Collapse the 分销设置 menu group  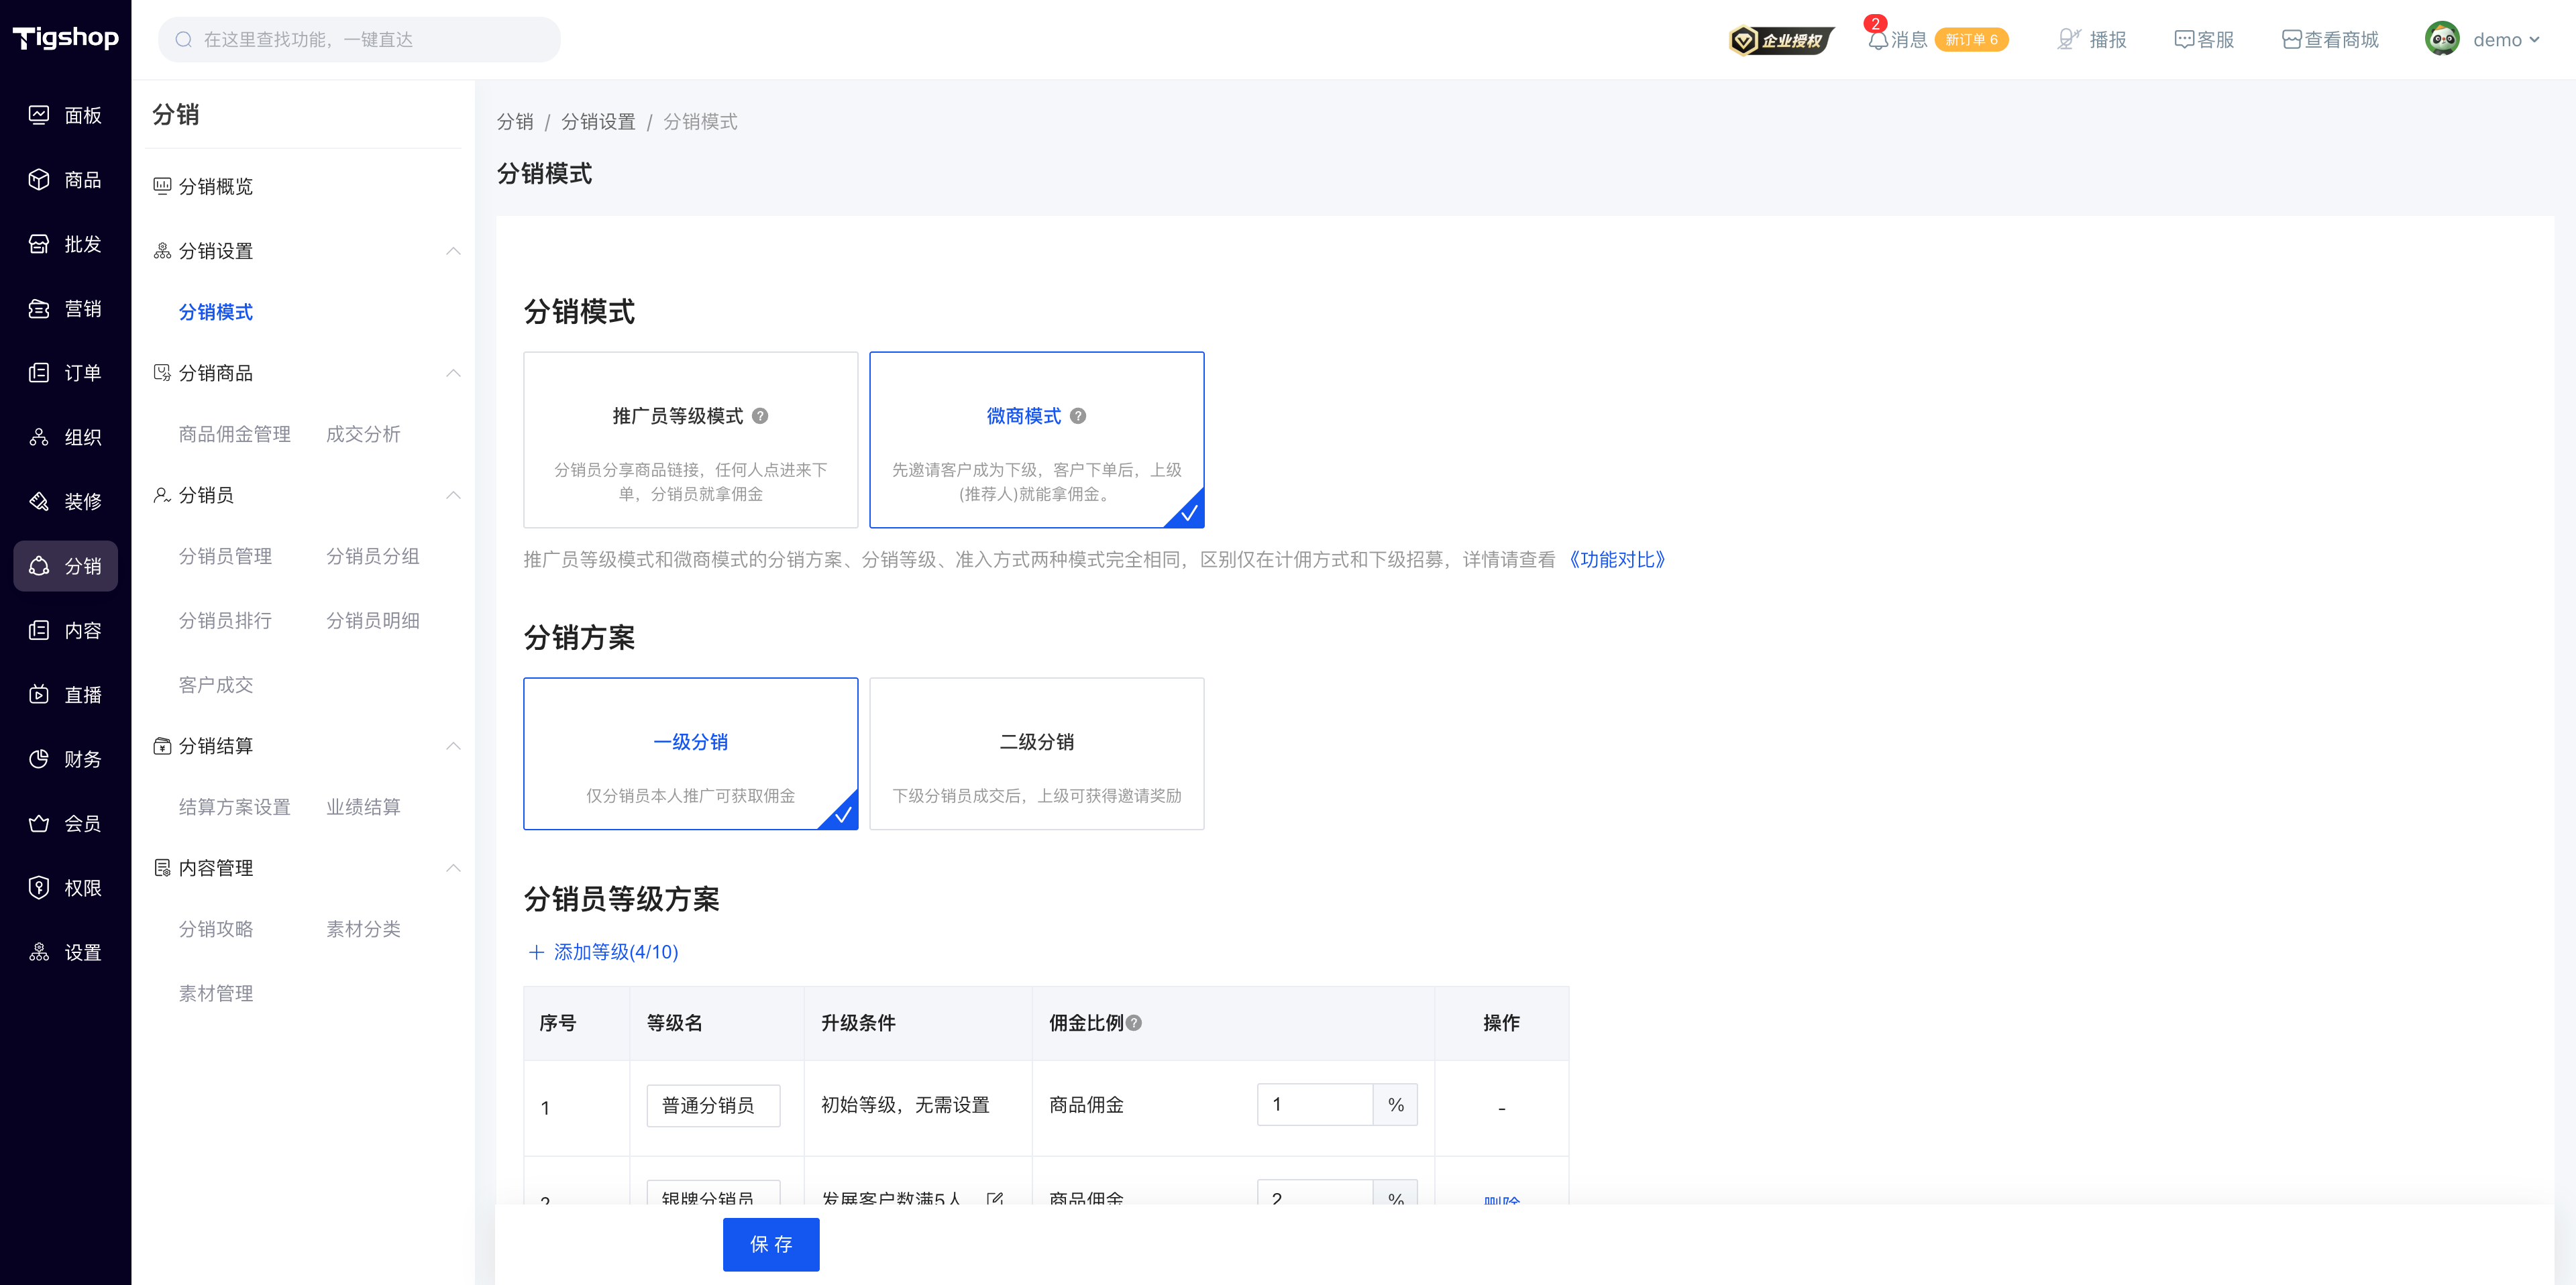tap(453, 251)
